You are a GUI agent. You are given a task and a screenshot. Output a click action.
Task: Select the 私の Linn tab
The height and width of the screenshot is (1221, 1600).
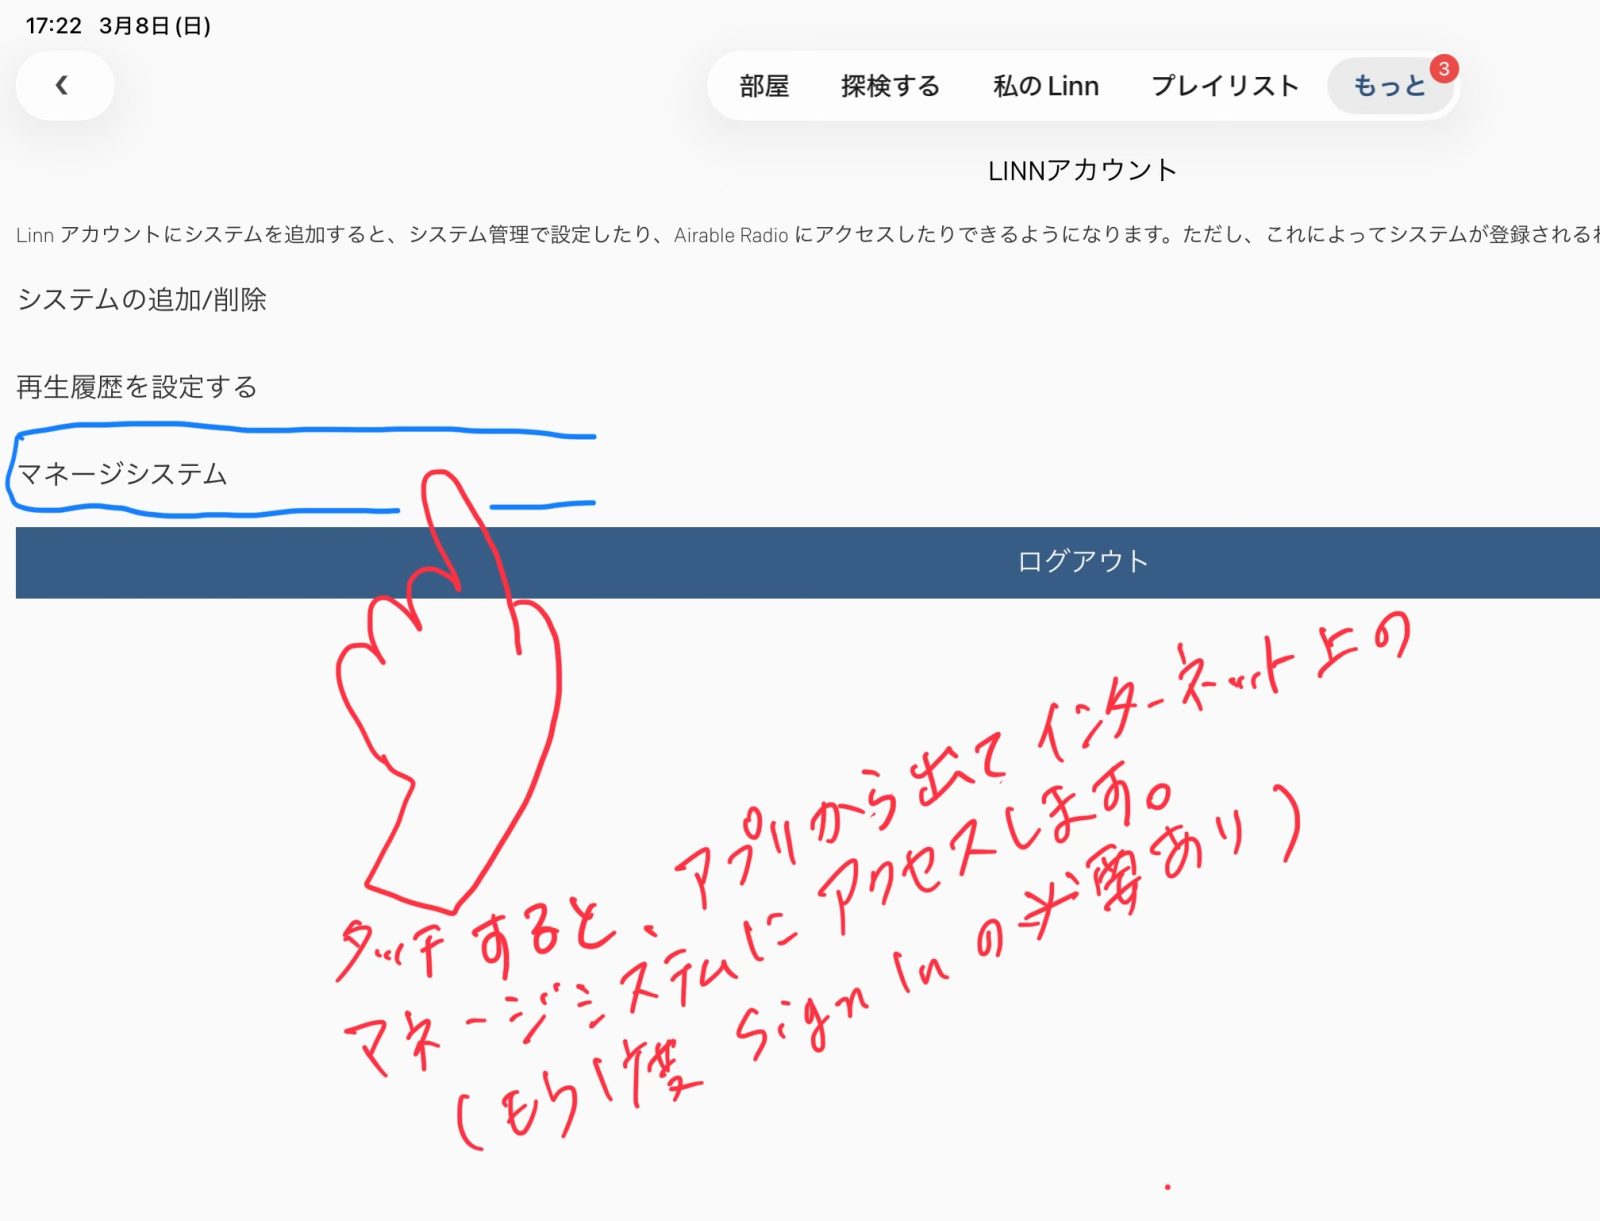point(1045,87)
